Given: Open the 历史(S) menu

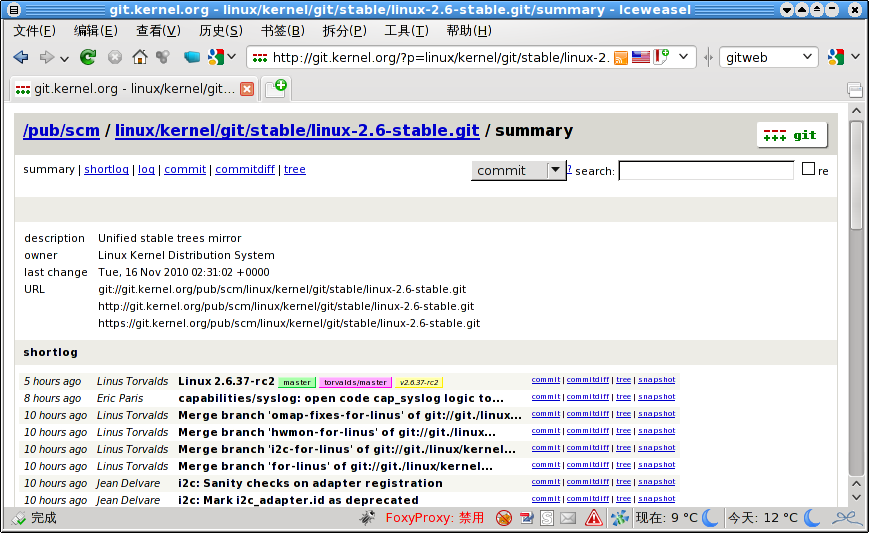Looking at the screenshot, I should pyautogui.click(x=221, y=31).
